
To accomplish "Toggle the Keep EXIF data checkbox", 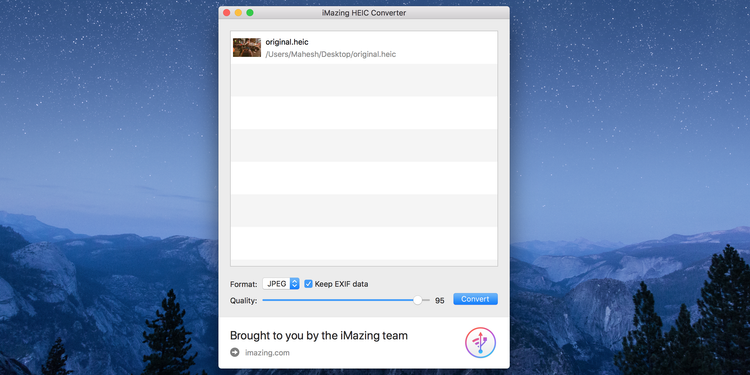I will coord(309,284).
